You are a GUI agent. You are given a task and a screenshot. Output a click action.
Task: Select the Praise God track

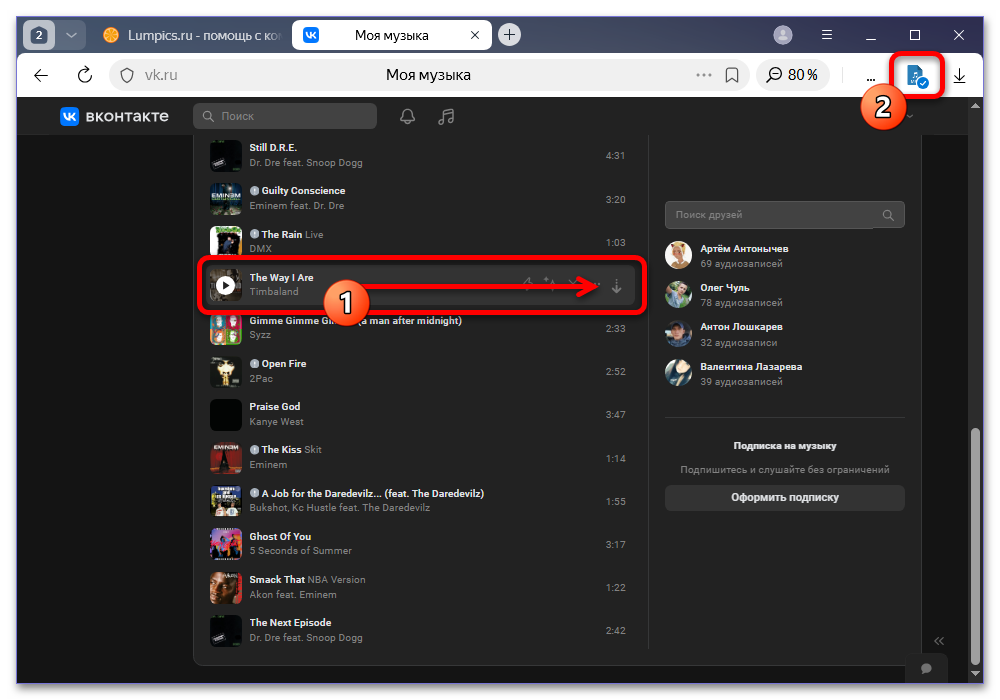click(x=274, y=407)
